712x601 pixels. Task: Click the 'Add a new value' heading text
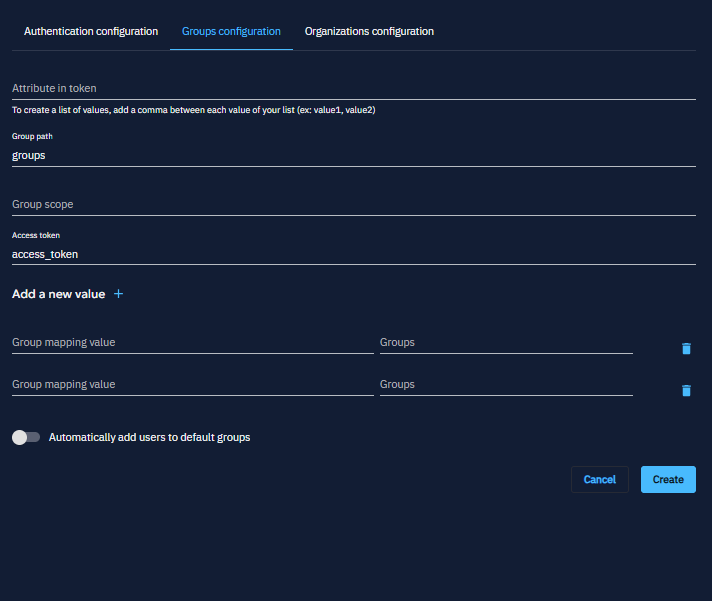[x=58, y=294]
